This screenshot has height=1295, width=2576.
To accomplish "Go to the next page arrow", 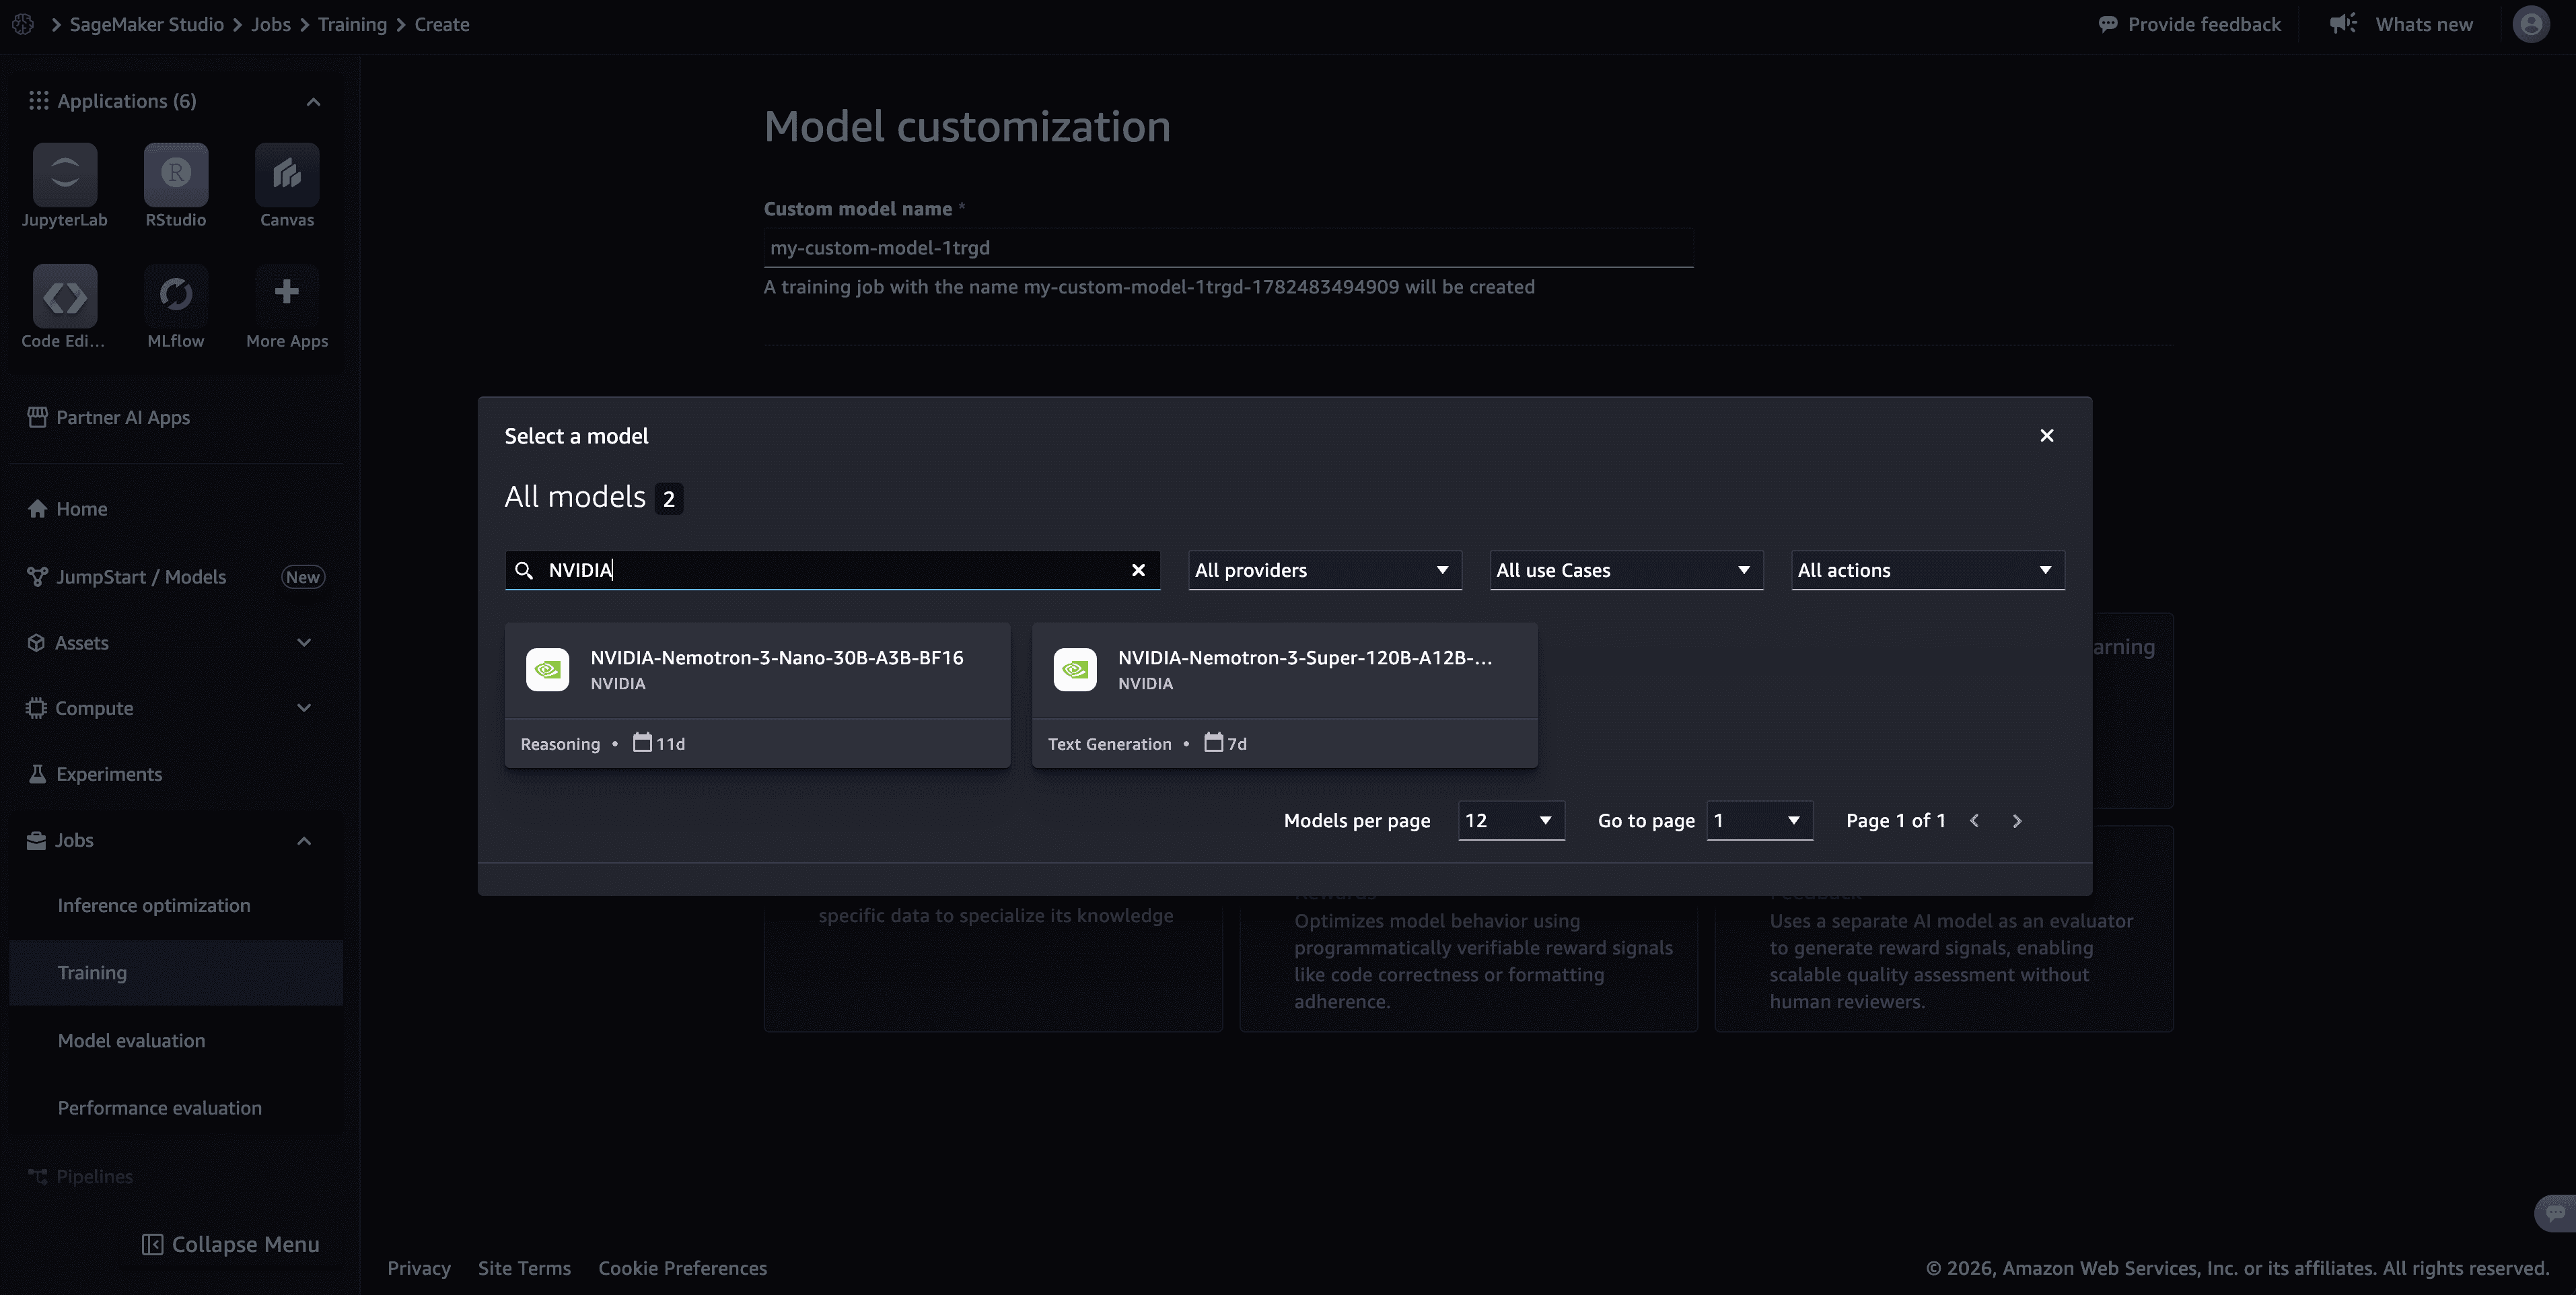I will point(2017,821).
